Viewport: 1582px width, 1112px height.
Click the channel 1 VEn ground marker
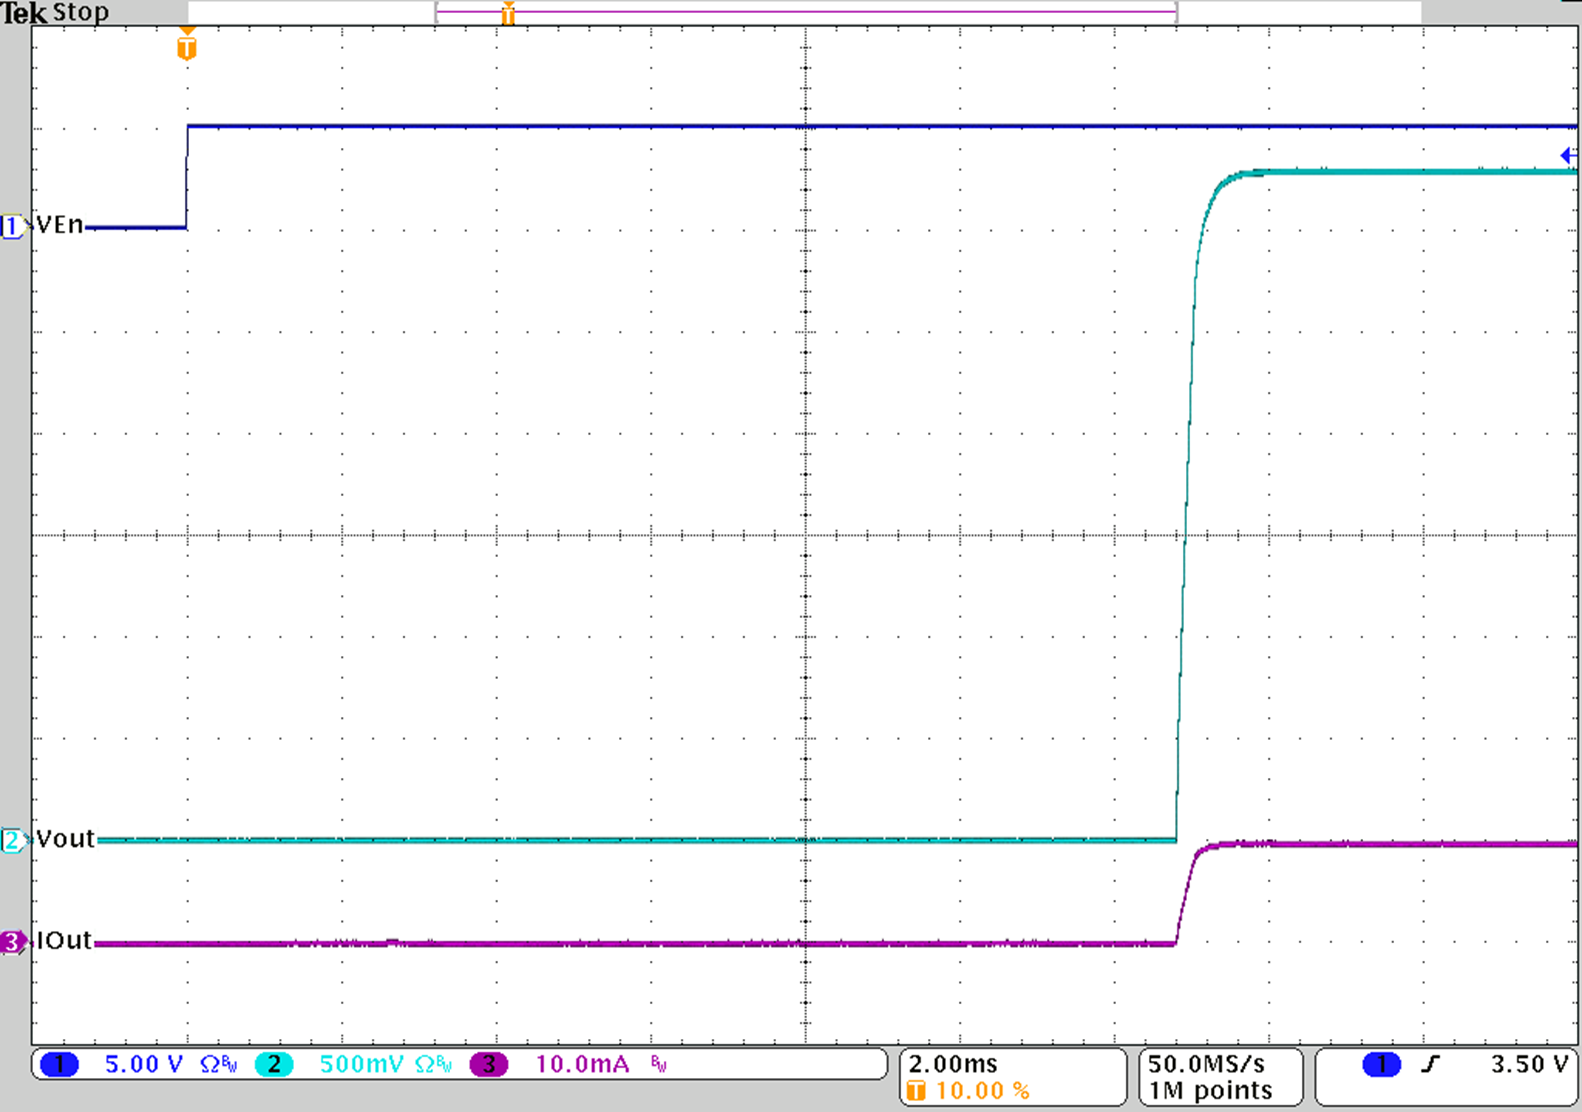(x=13, y=227)
